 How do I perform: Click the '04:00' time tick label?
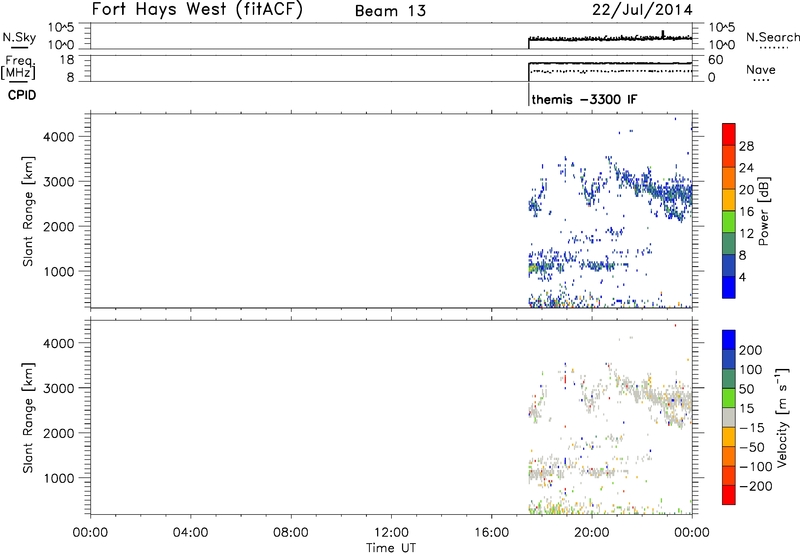pos(190,533)
